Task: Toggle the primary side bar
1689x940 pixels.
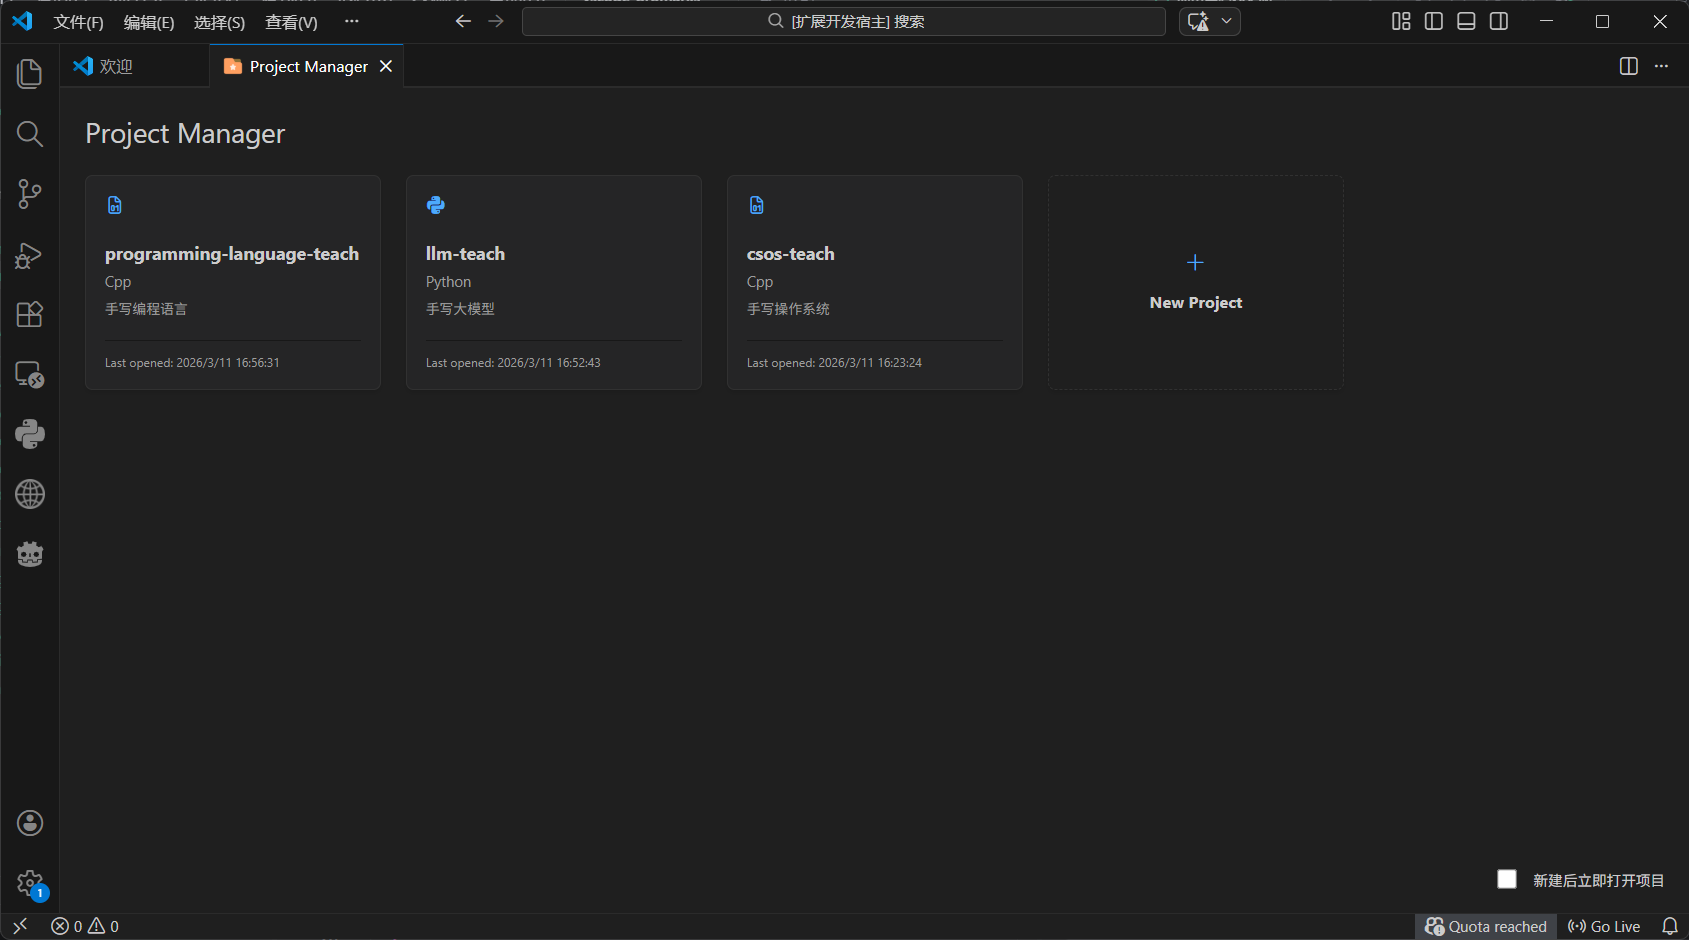Action: tap(1434, 21)
